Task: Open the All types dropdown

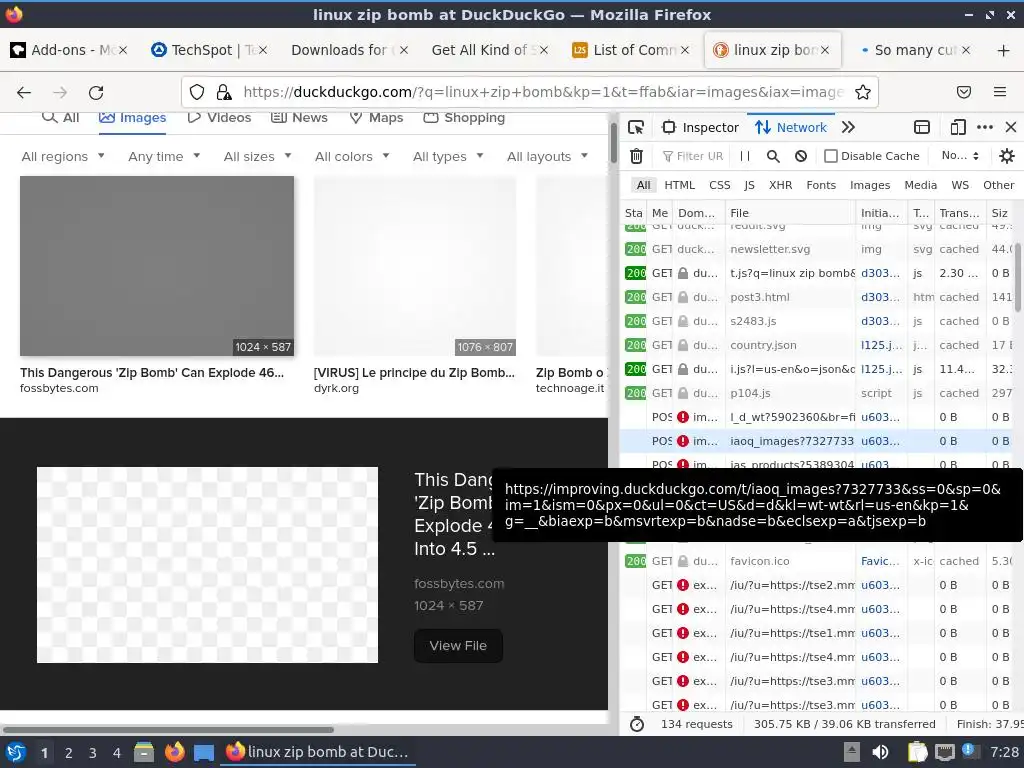Action: 448,157
